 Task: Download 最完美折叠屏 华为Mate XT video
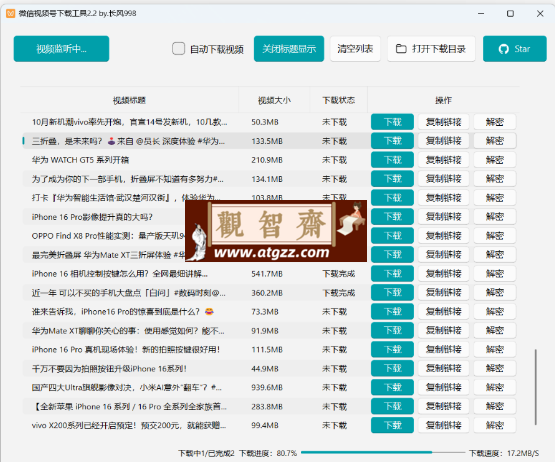tap(392, 255)
